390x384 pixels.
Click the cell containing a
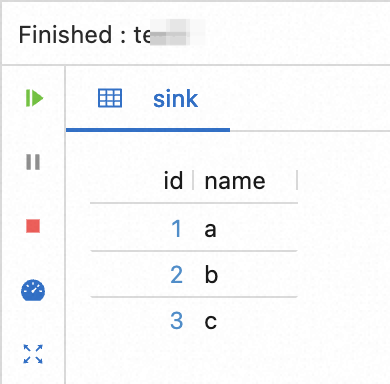click(210, 230)
